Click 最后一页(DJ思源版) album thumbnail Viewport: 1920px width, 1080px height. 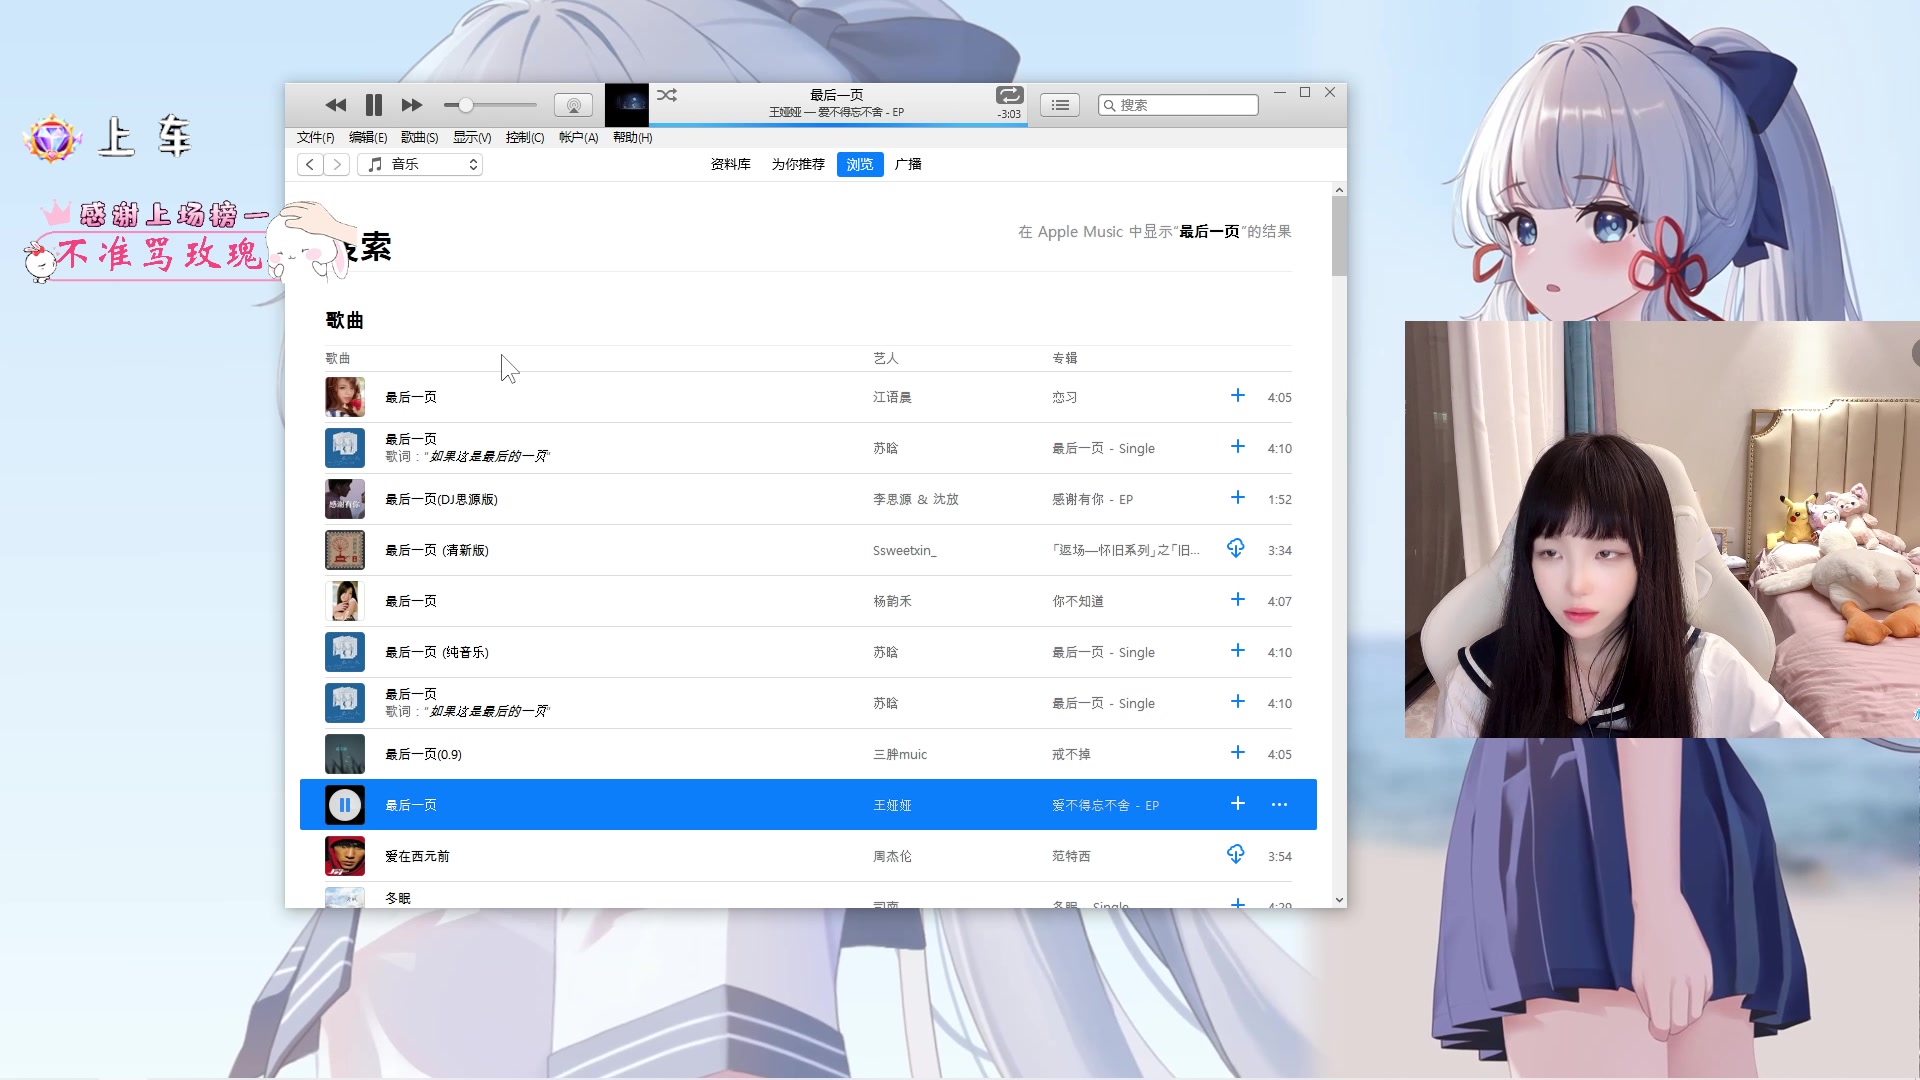point(345,499)
